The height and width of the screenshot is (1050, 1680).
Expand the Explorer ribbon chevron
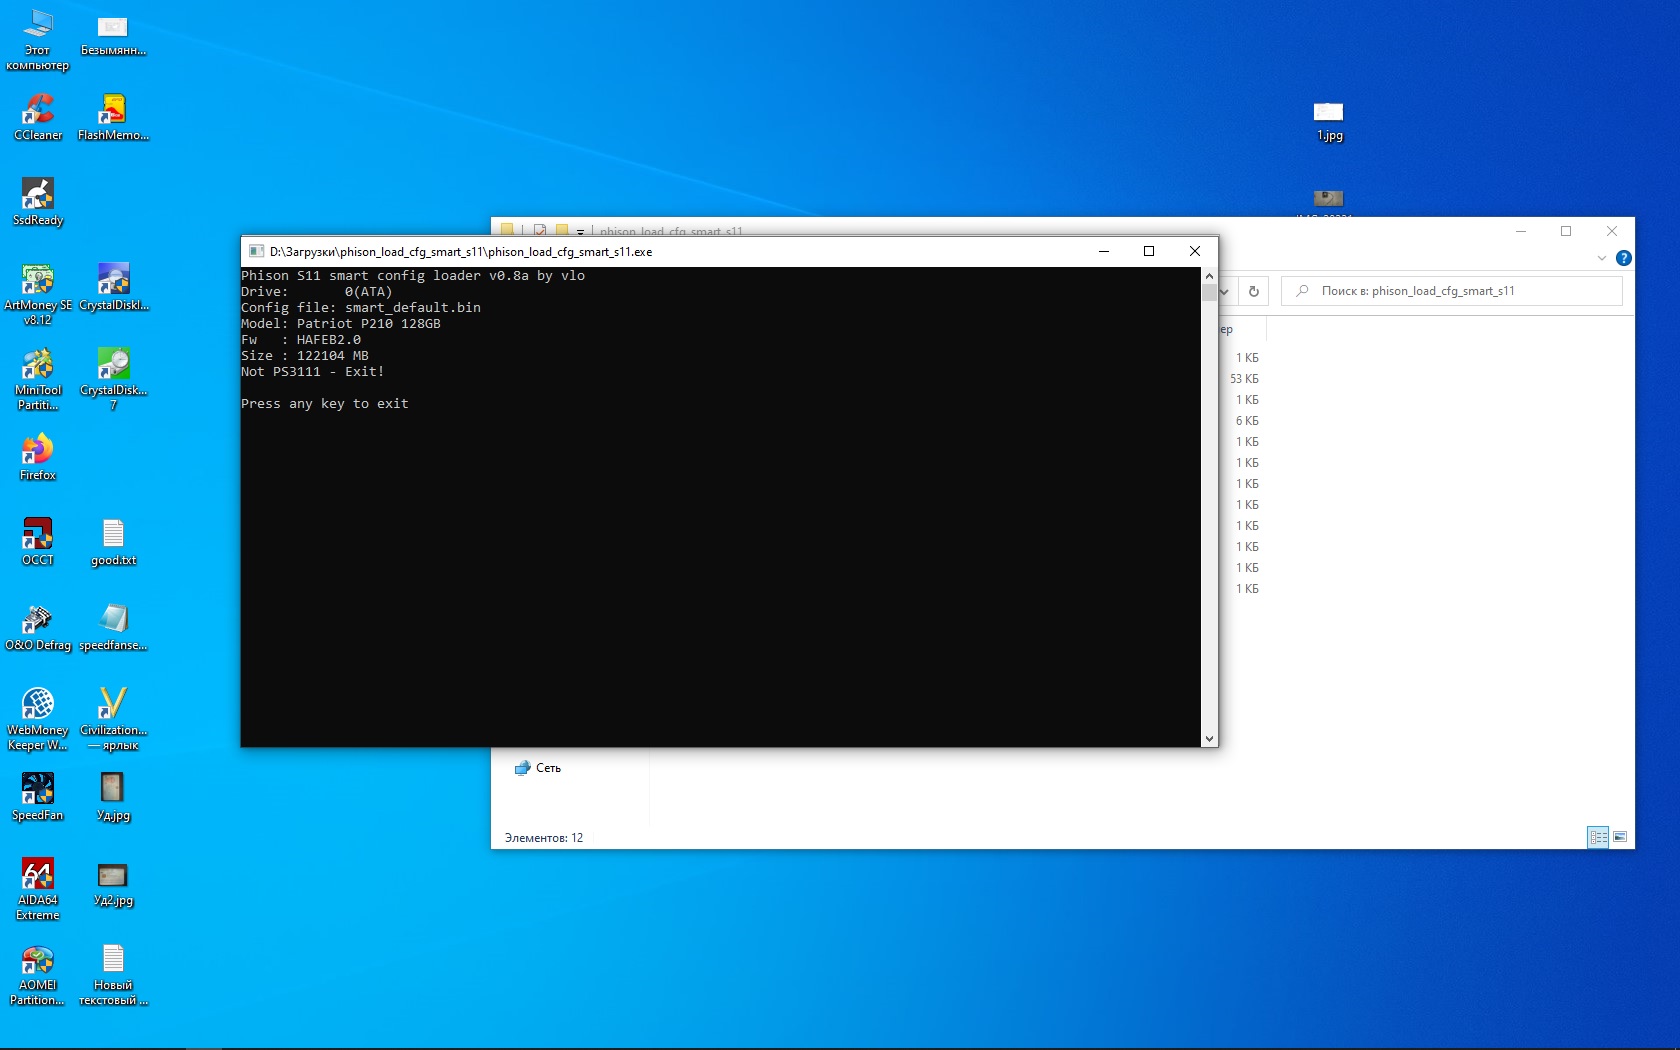point(1601,258)
